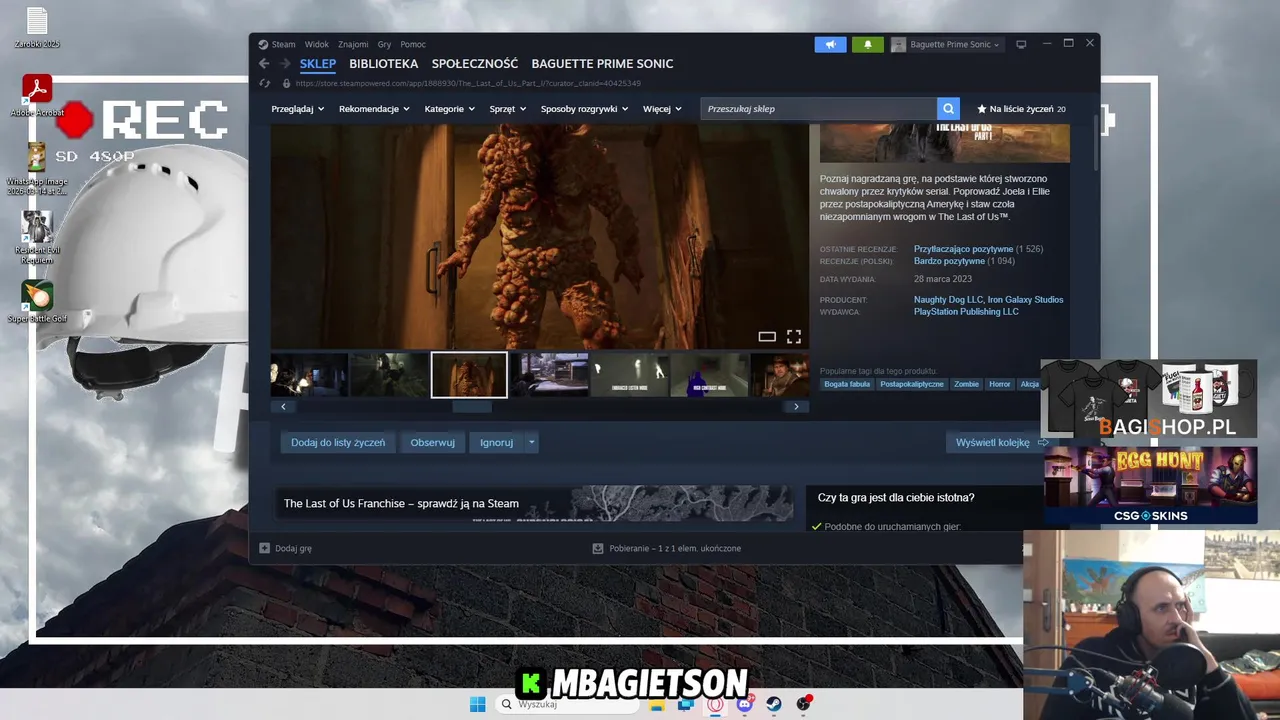
Task: Expand the Kategorie dropdown
Action: (449, 109)
